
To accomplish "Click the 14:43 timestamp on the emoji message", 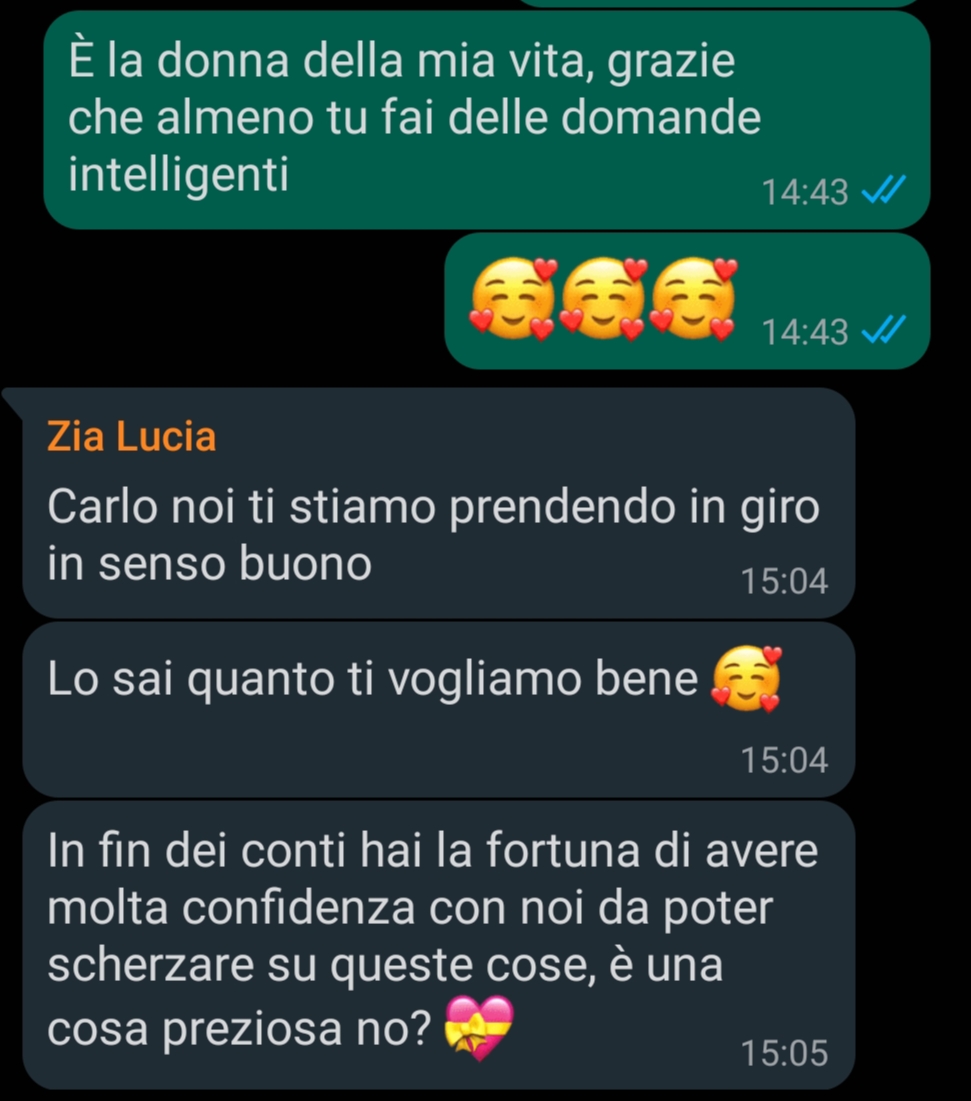I will tap(805, 332).
